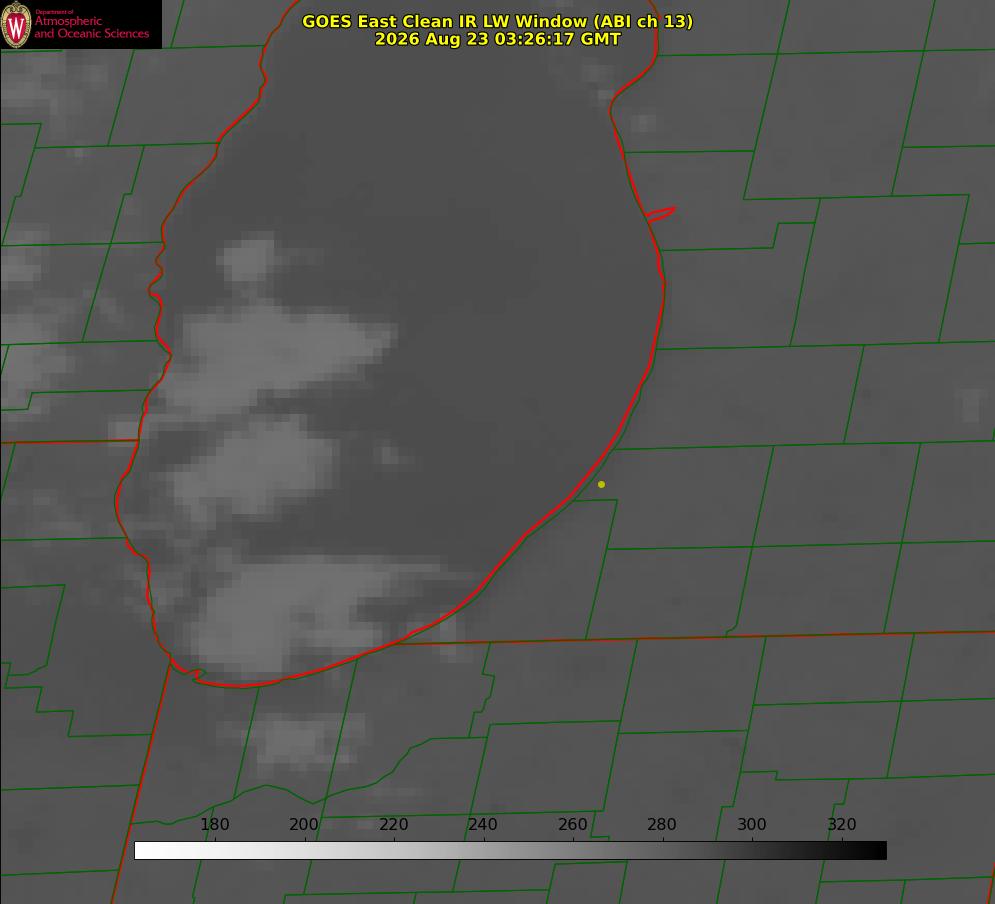Click the GOES East Clean IR title
This screenshot has width=995, height=904.
point(497,21)
